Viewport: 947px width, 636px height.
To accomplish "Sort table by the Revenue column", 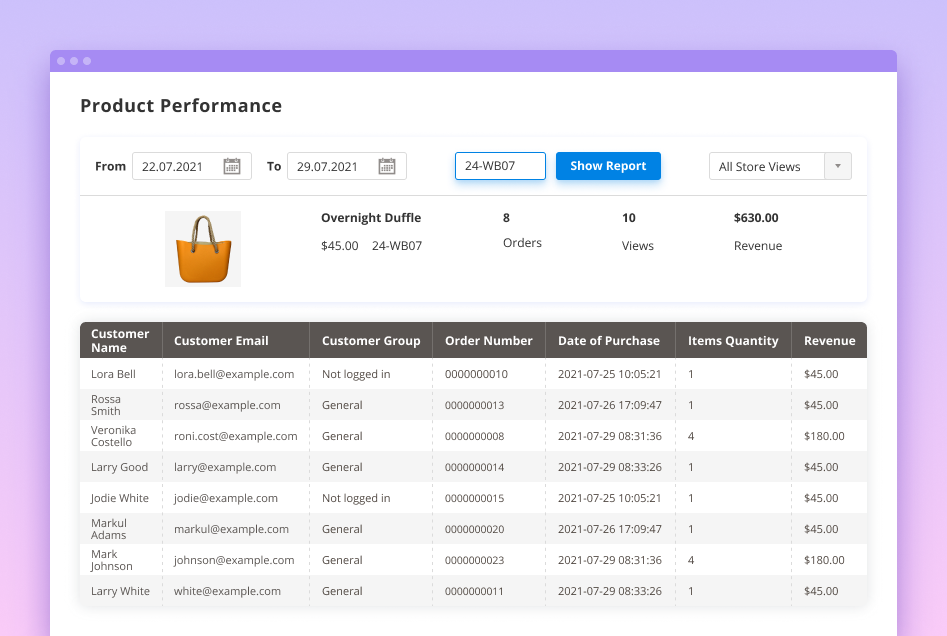I will (x=829, y=340).
